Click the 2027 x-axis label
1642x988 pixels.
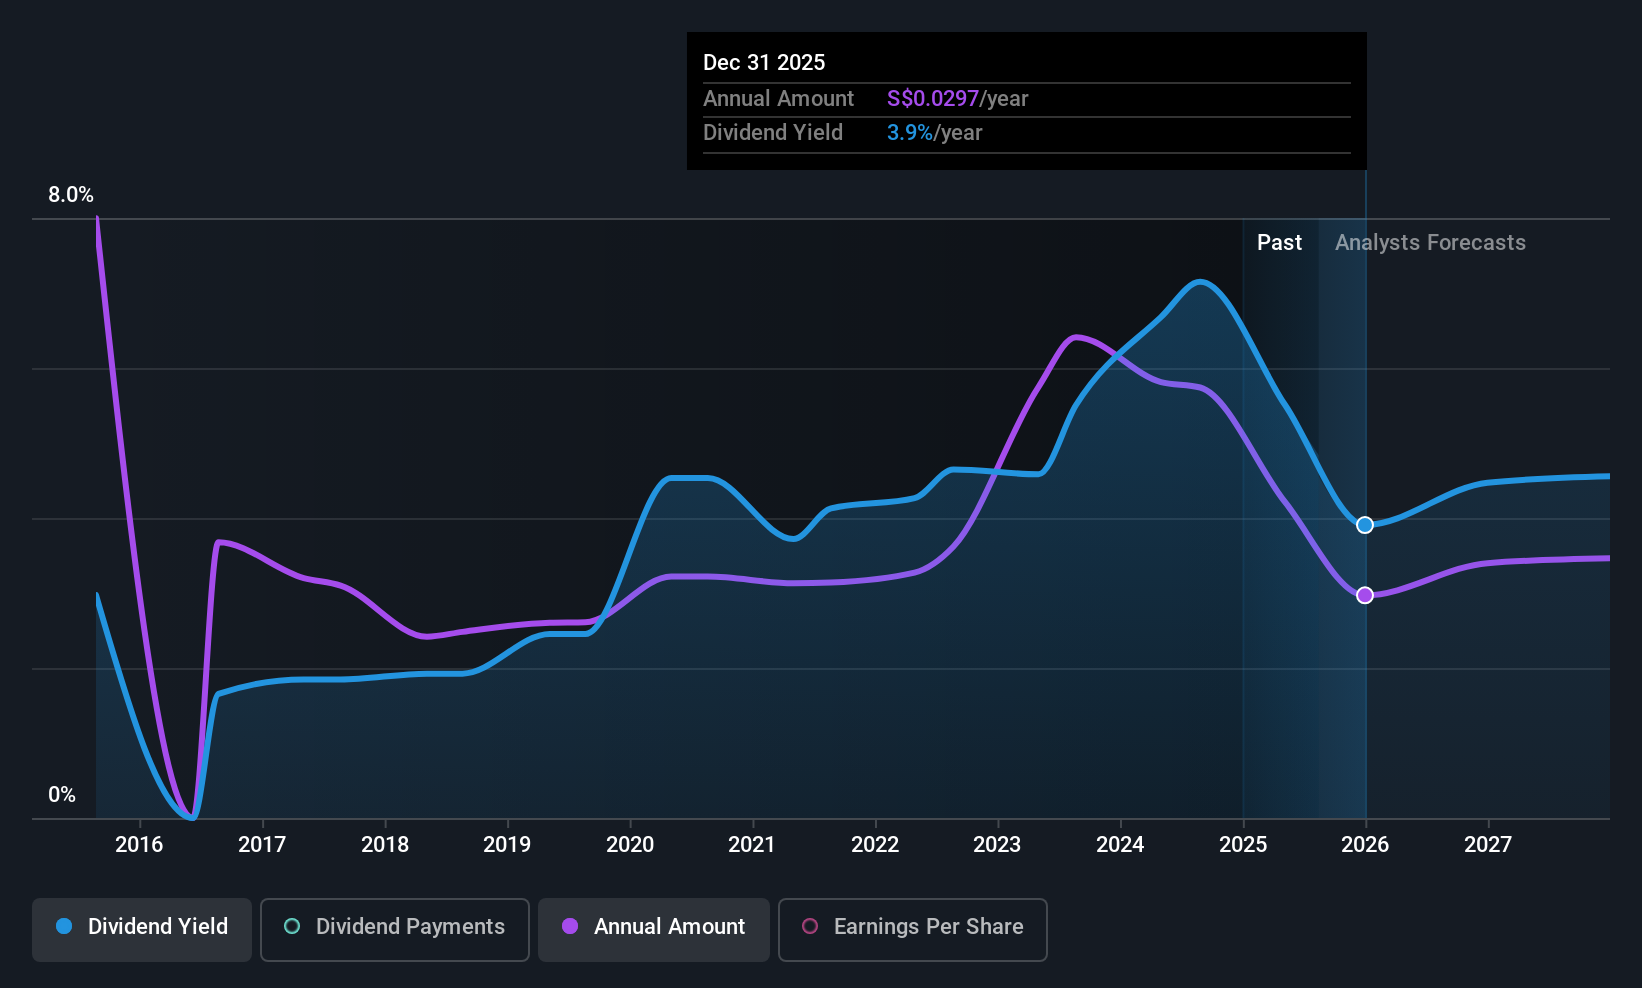pos(1488,845)
